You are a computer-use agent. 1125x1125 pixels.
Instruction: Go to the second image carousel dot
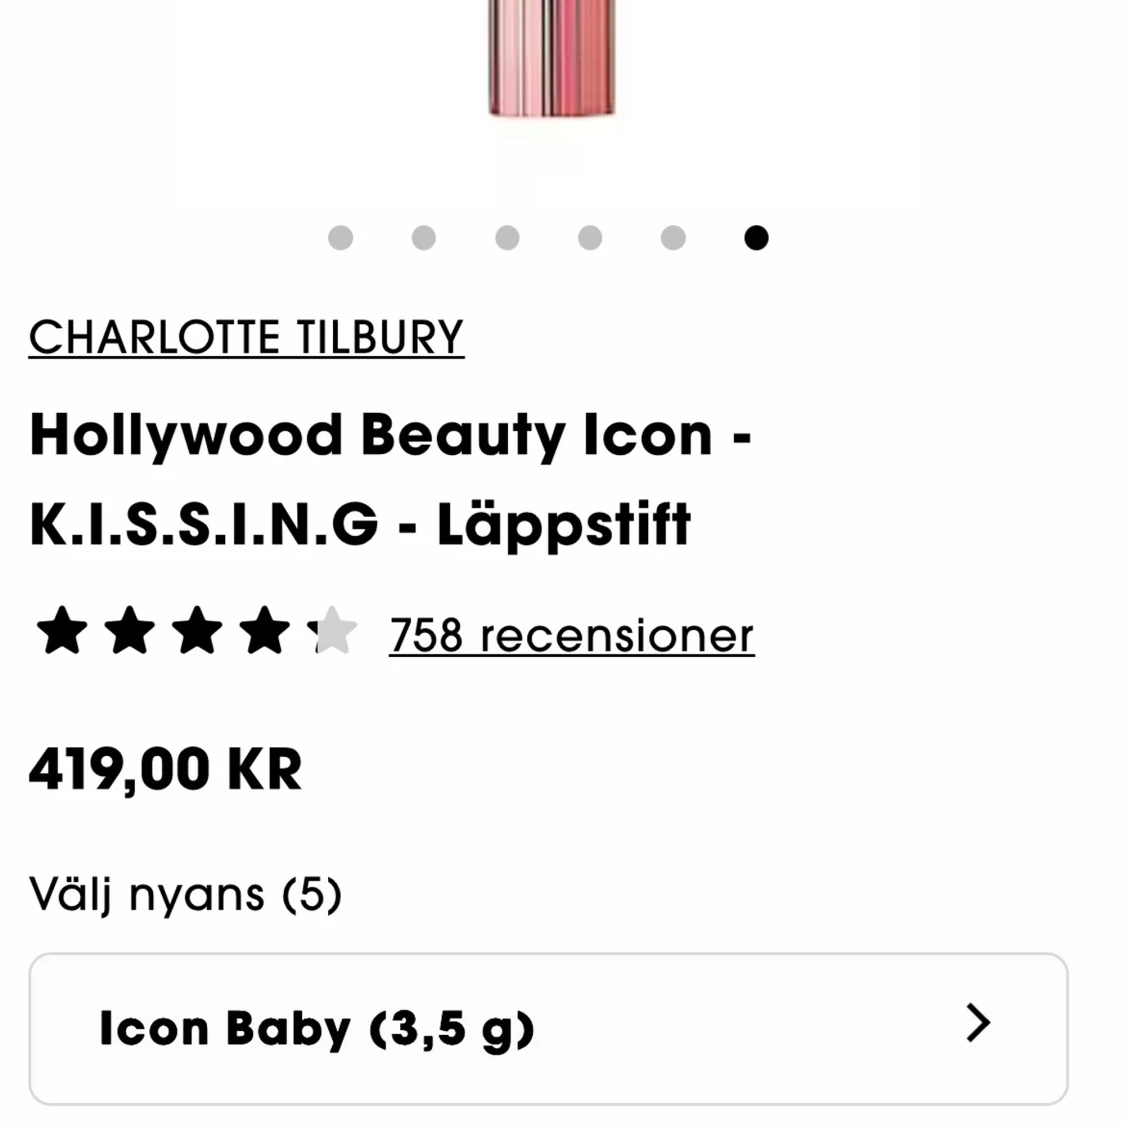tap(423, 237)
